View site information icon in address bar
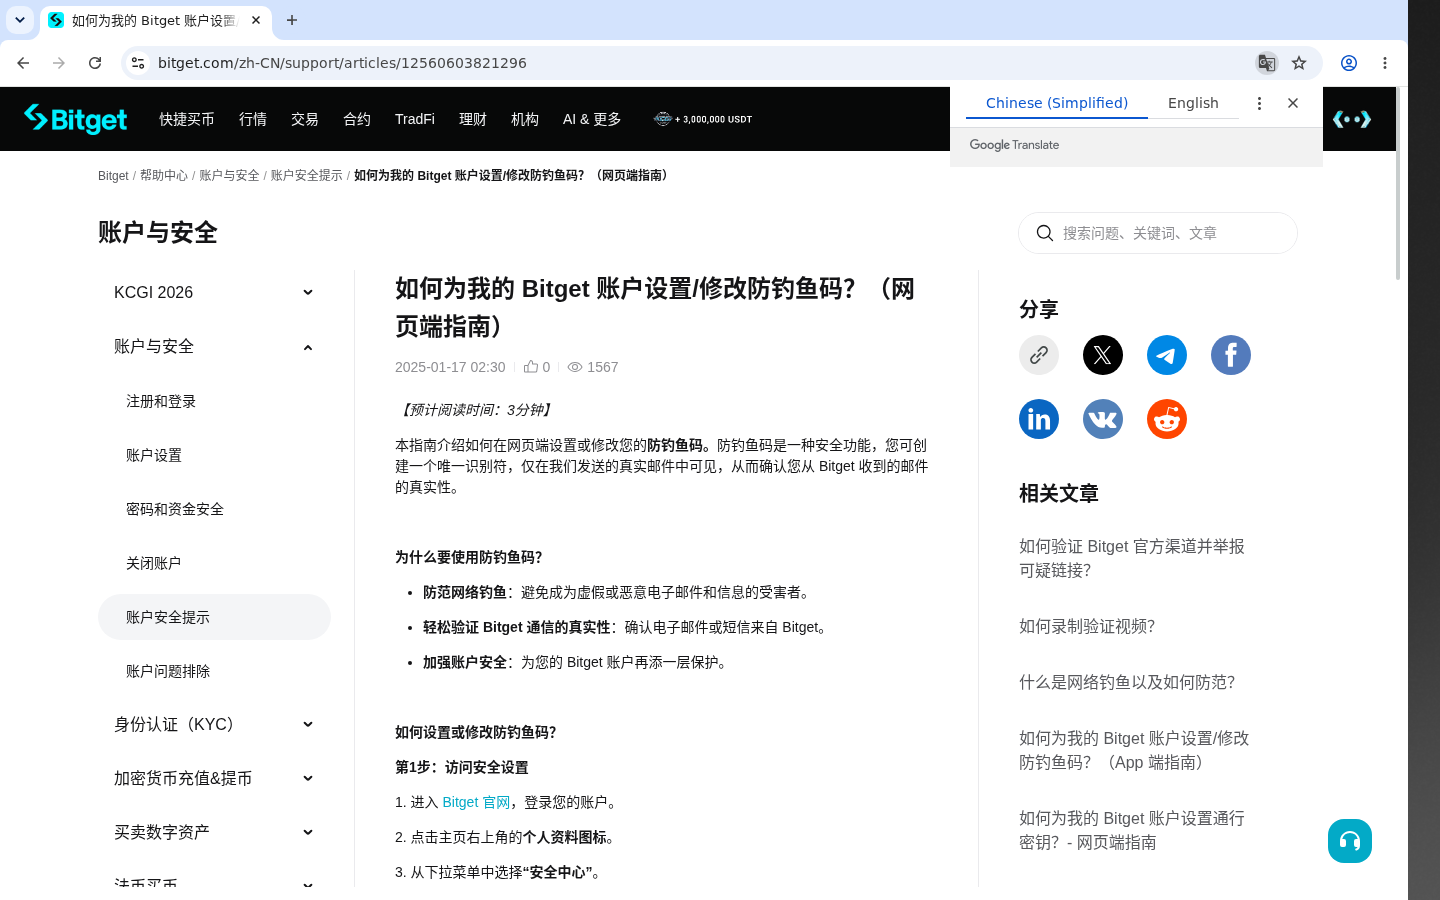This screenshot has width=1440, height=900. point(138,63)
